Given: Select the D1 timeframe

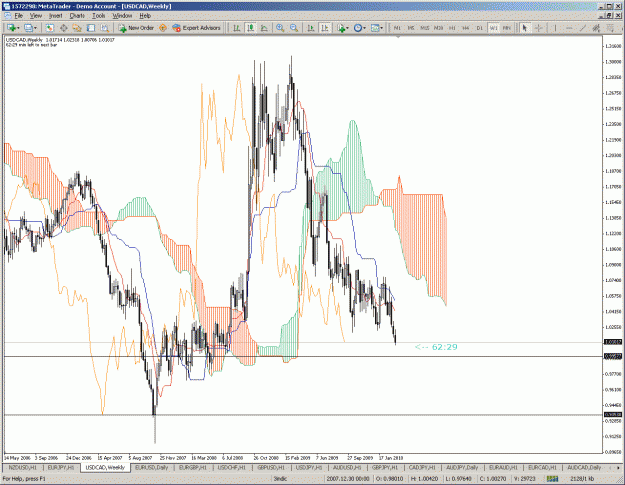Looking at the screenshot, I should coord(480,28).
